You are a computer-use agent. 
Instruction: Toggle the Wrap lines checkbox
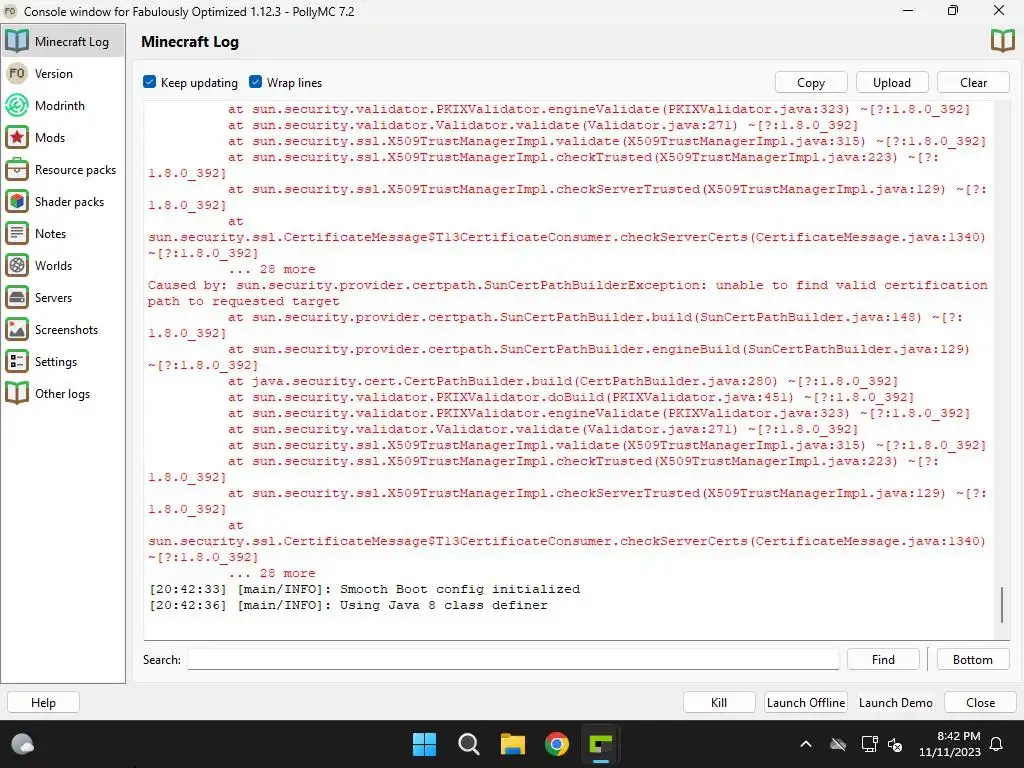[255, 82]
